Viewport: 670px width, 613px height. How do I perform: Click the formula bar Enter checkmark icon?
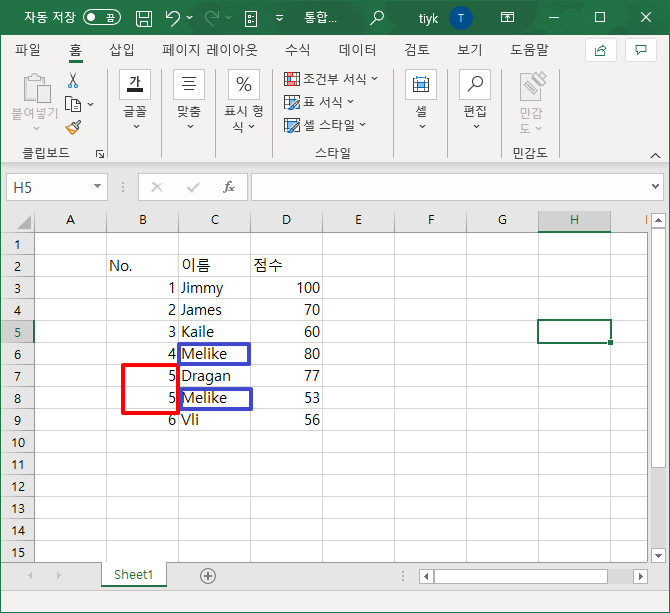click(193, 187)
